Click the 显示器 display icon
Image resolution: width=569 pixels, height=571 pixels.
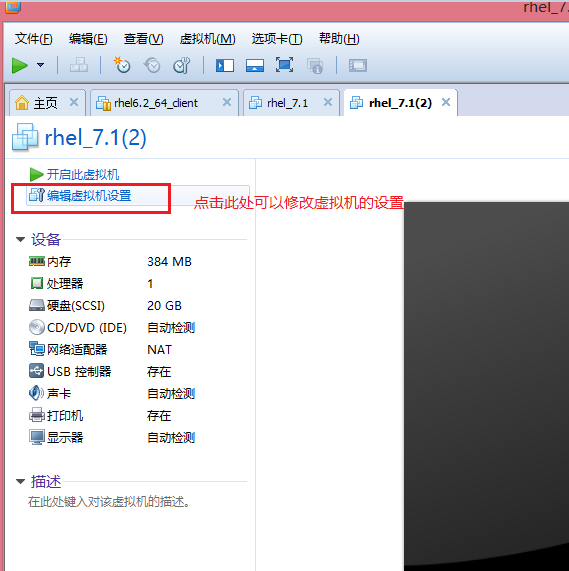(37, 437)
